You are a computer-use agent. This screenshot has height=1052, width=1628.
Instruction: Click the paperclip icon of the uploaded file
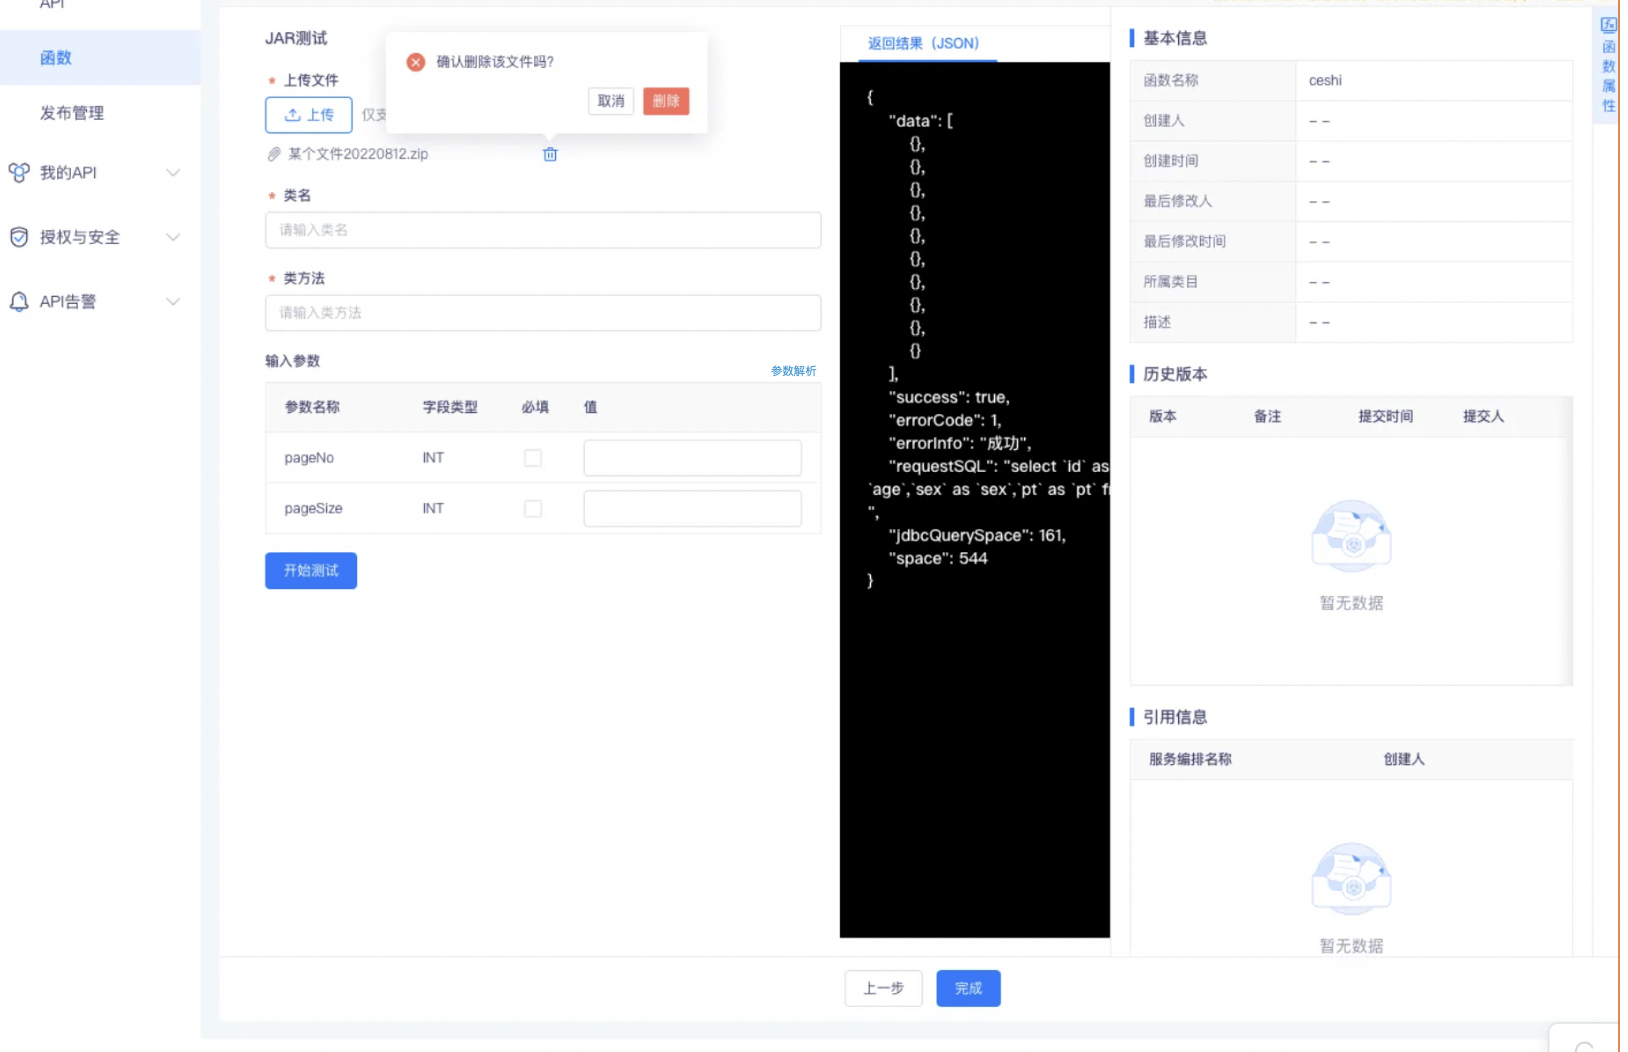click(274, 154)
